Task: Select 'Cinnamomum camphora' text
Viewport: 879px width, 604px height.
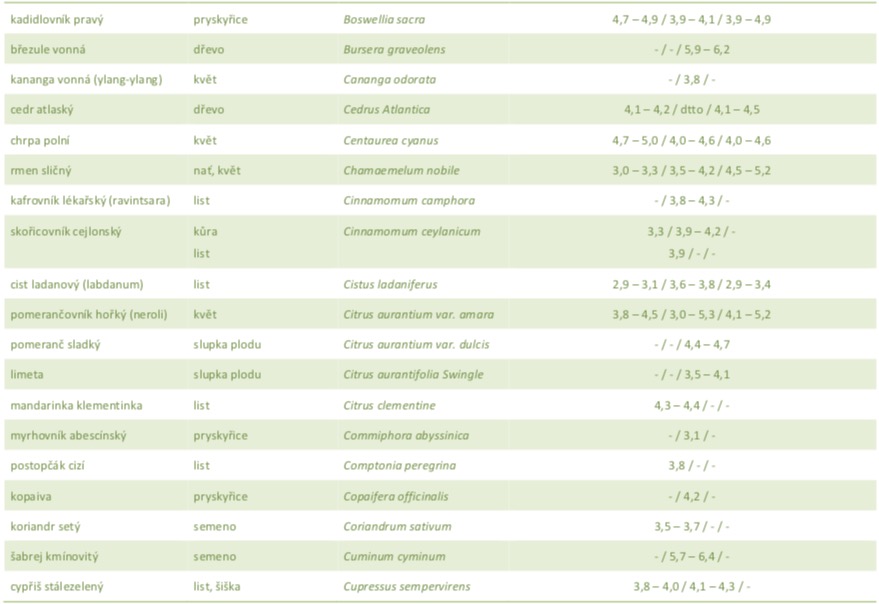Action: click(x=408, y=201)
